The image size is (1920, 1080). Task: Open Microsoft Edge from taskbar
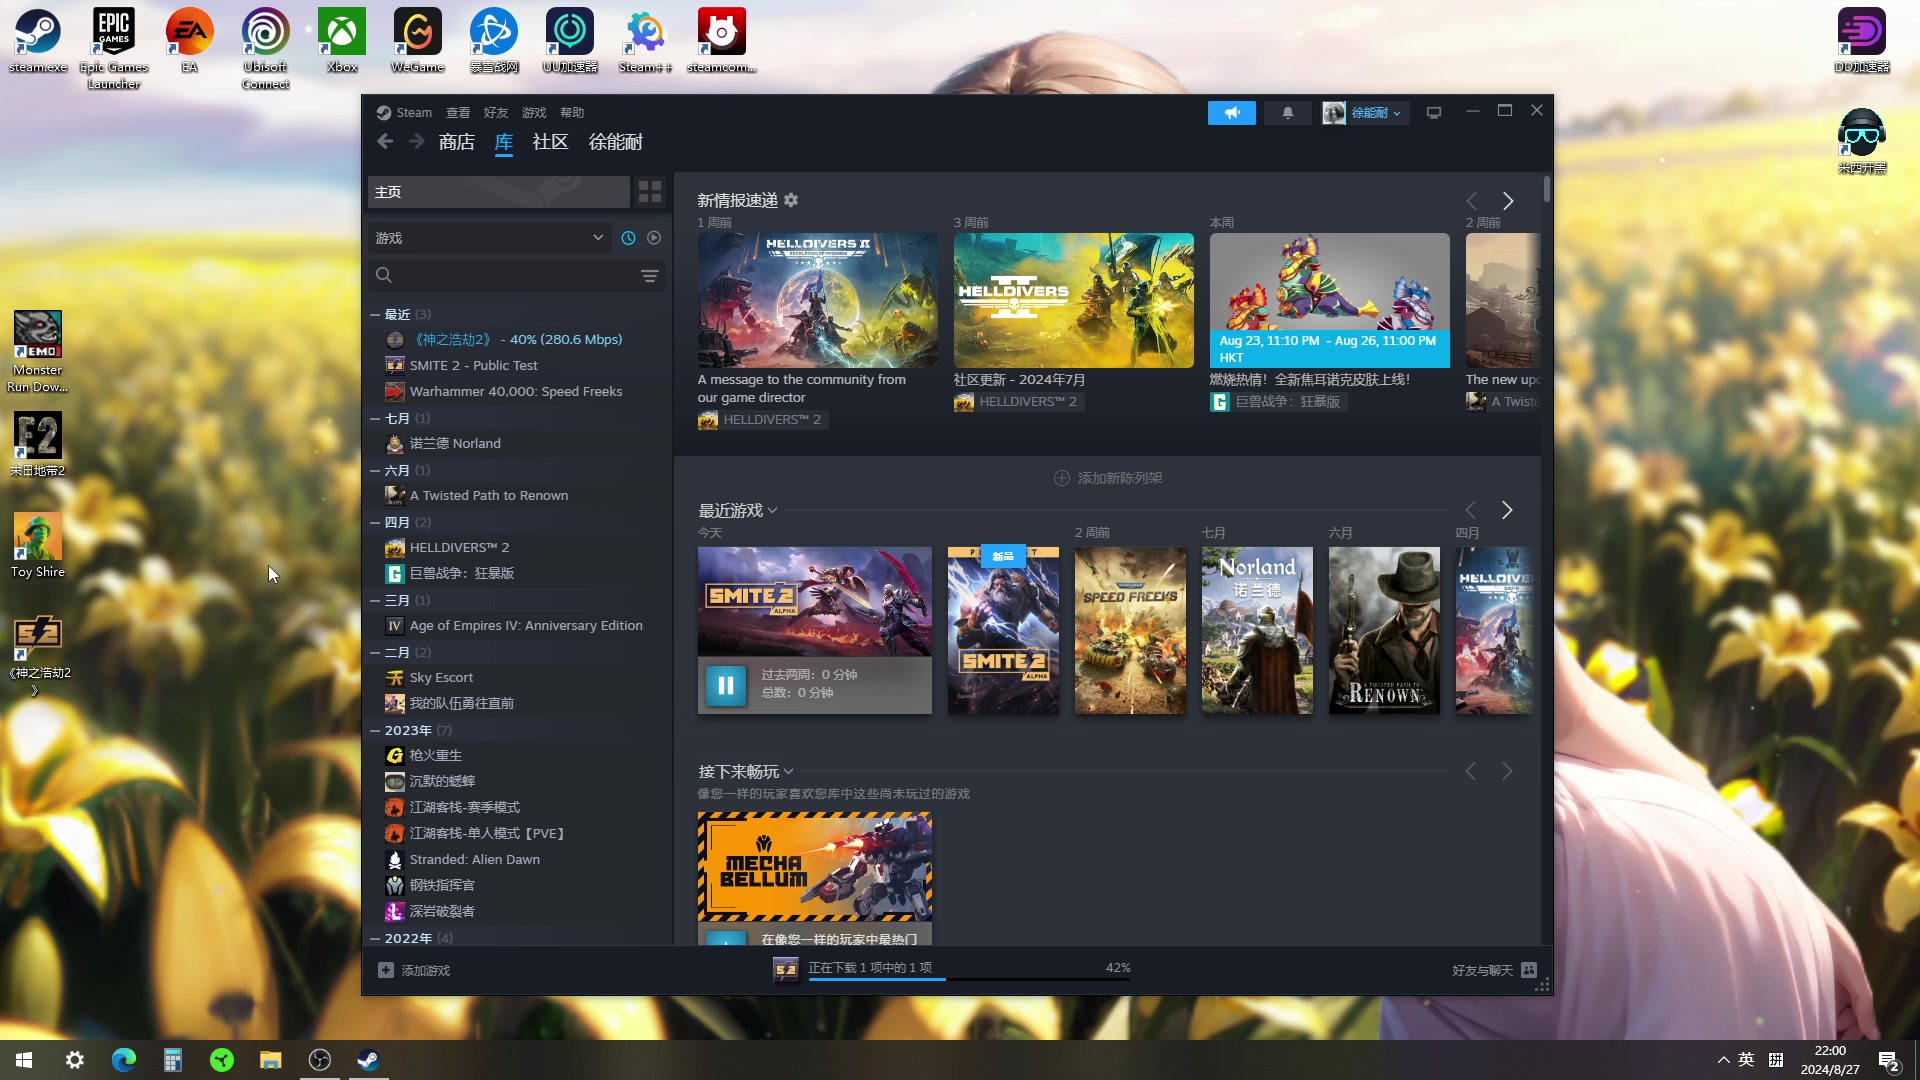click(124, 1060)
